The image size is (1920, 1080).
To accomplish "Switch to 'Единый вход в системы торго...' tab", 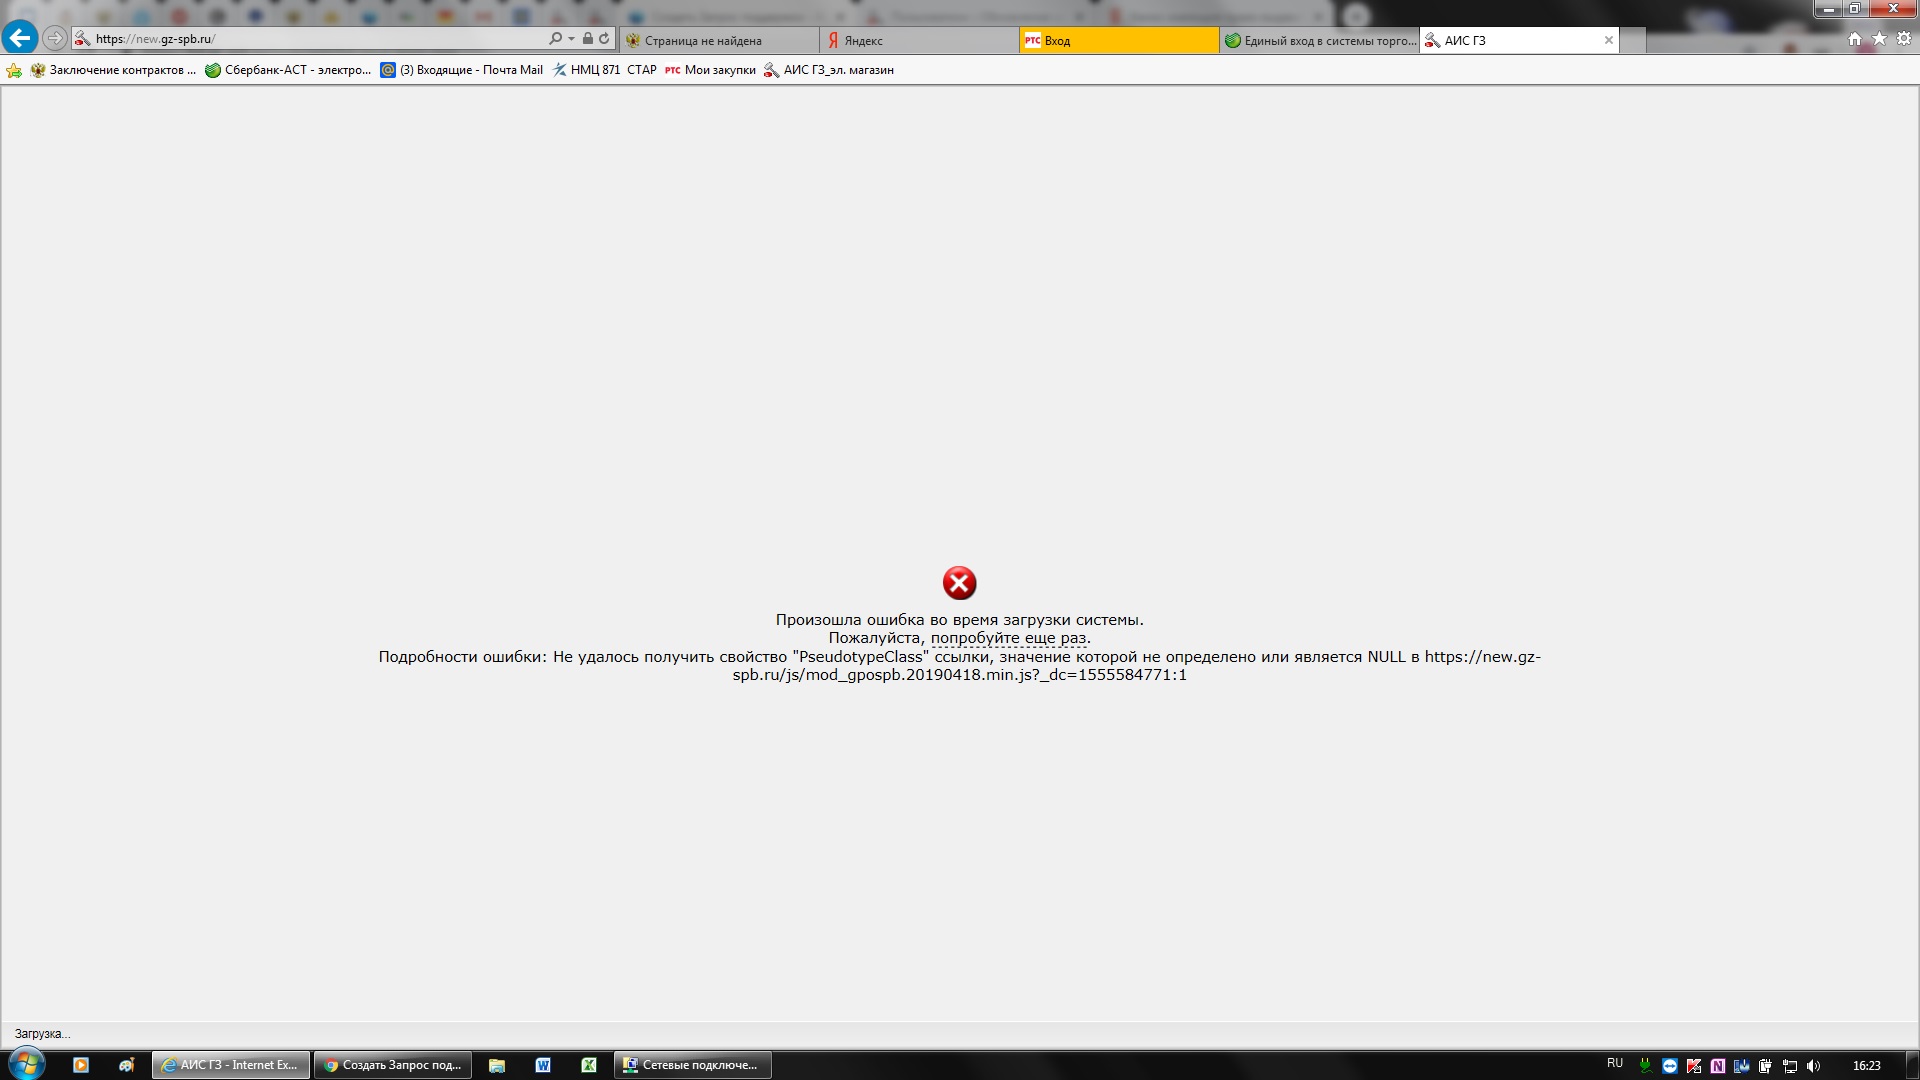I will point(1319,40).
